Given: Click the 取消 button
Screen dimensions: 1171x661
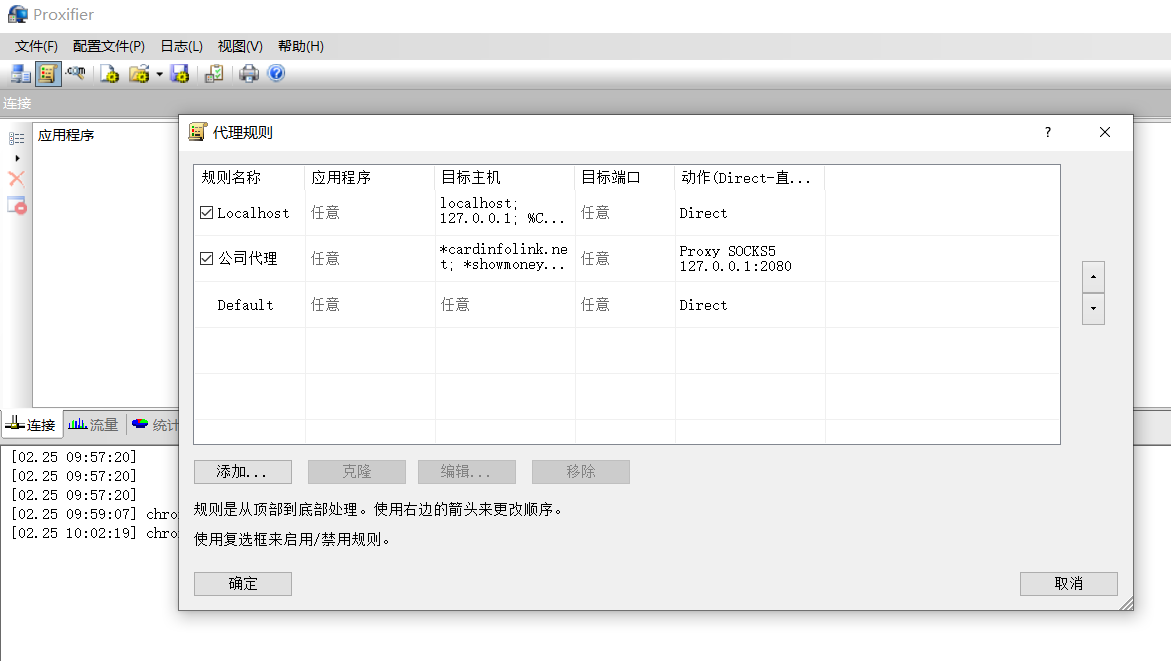Looking at the screenshot, I should pos(1069,584).
